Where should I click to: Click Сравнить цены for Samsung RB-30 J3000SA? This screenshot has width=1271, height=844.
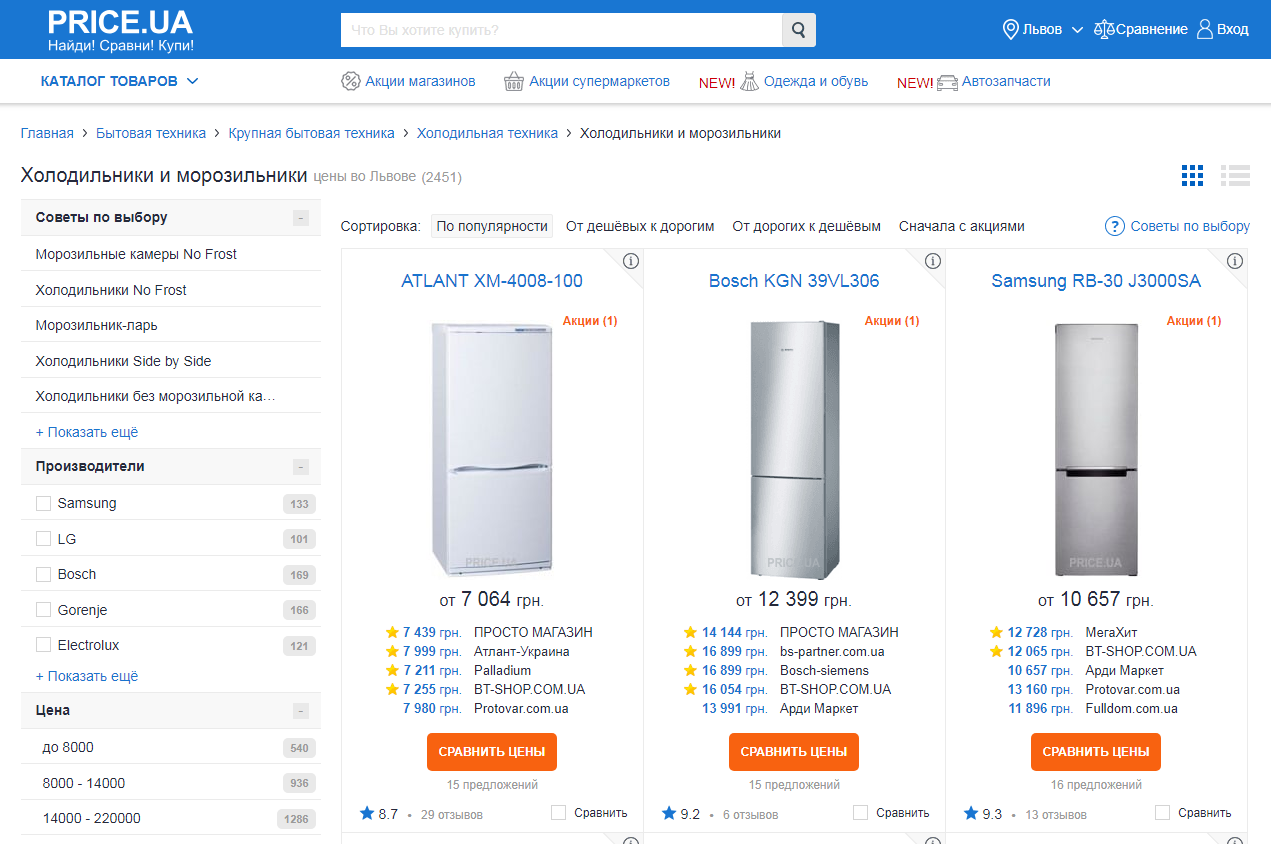coord(1096,751)
